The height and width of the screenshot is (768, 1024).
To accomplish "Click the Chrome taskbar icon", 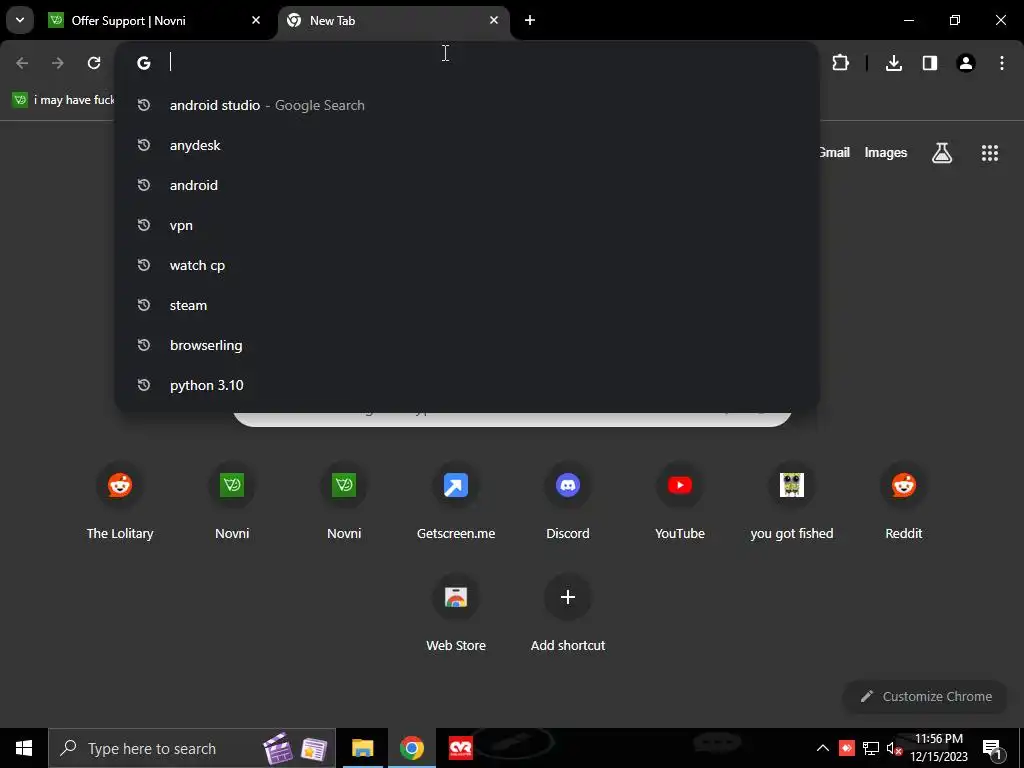I will (x=411, y=748).
